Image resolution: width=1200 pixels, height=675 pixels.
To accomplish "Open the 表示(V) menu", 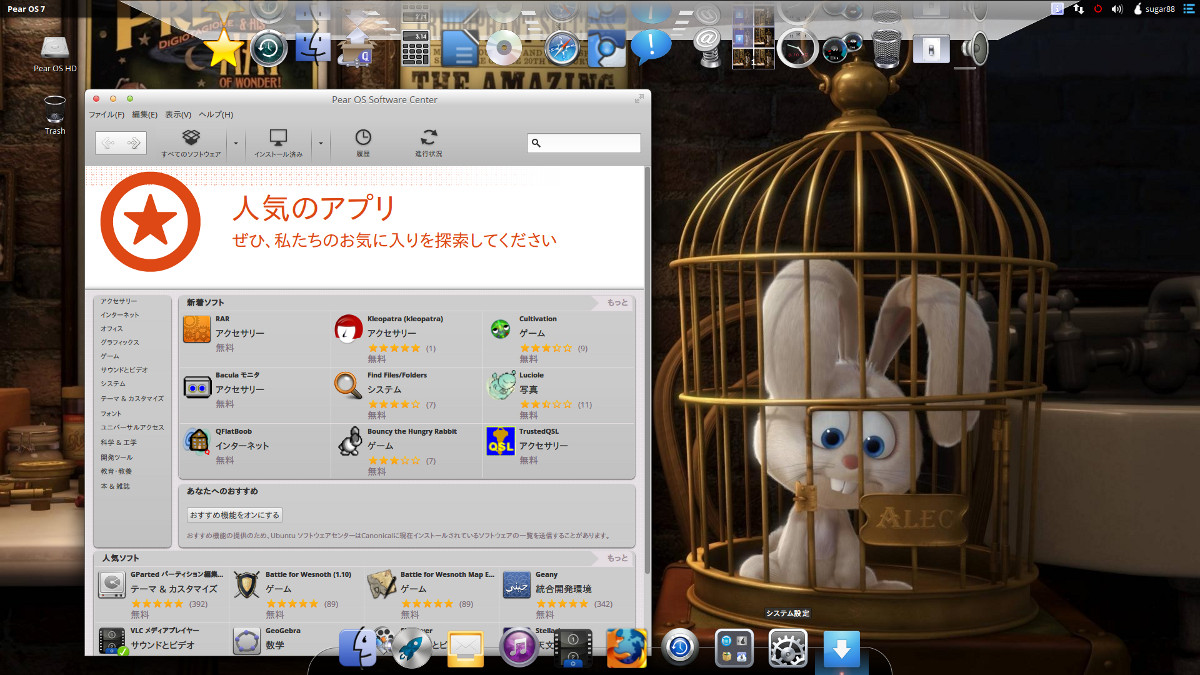I will (178, 115).
